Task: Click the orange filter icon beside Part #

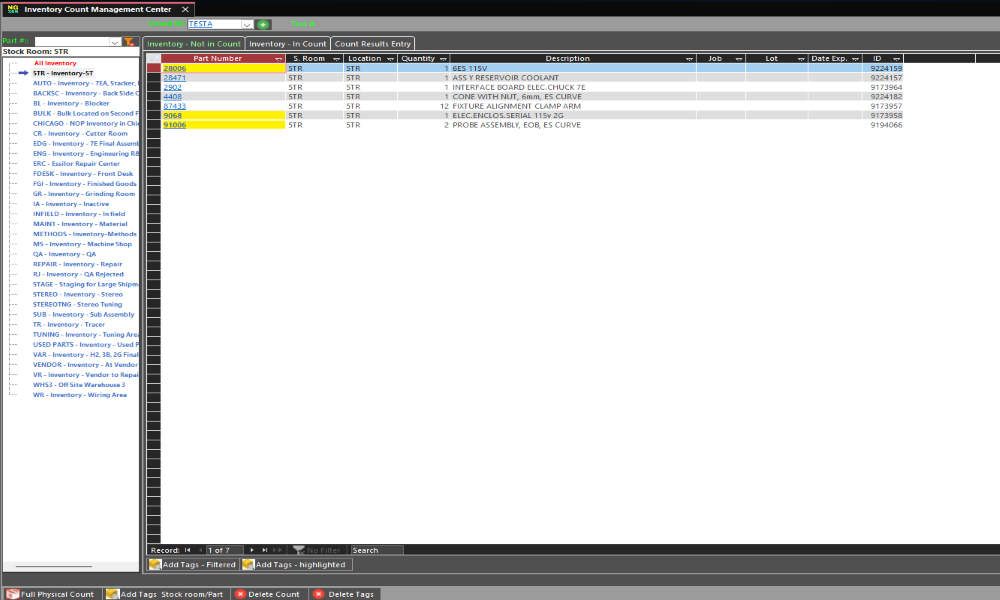Action: [x=129, y=42]
